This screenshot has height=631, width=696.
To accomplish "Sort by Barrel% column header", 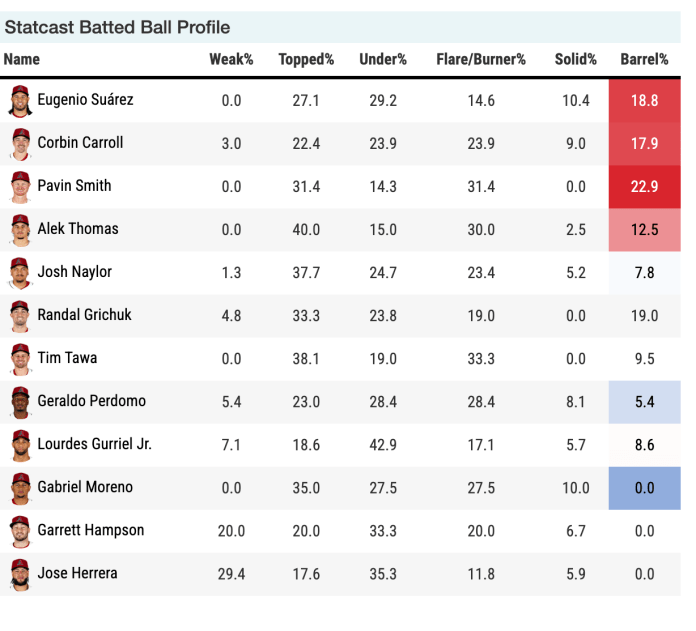I will coord(644,59).
